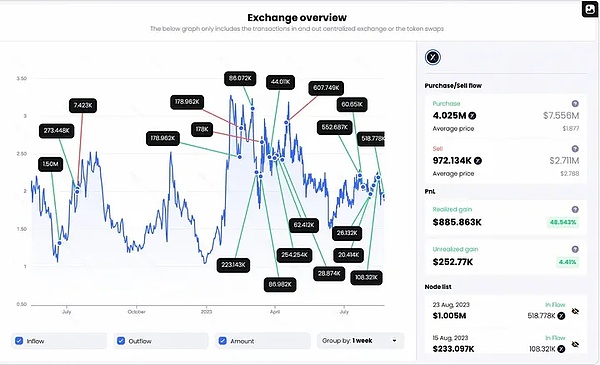This screenshot has width=600, height=365.
Task: Click the token icon beside 972.134K sell amount
Action: click(x=478, y=161)
